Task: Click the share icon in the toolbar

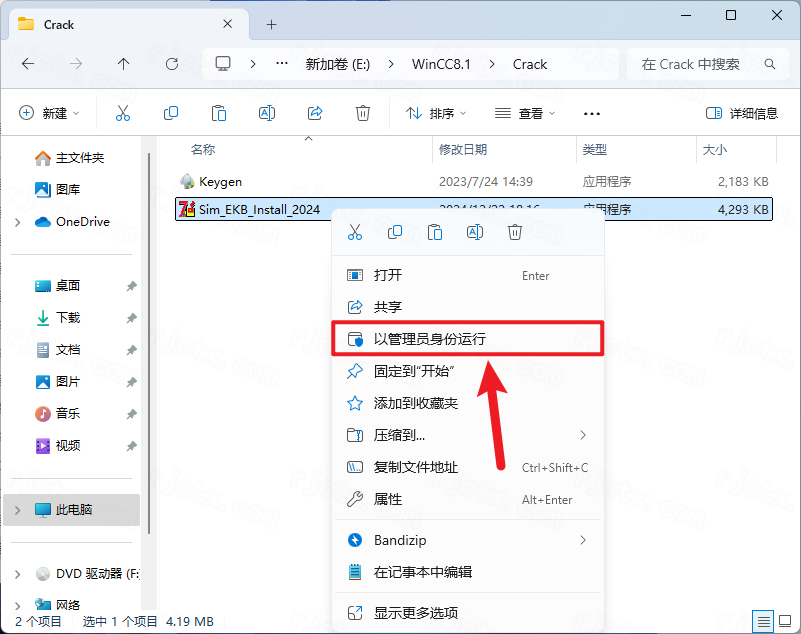Action: click(x=315, y=114)
